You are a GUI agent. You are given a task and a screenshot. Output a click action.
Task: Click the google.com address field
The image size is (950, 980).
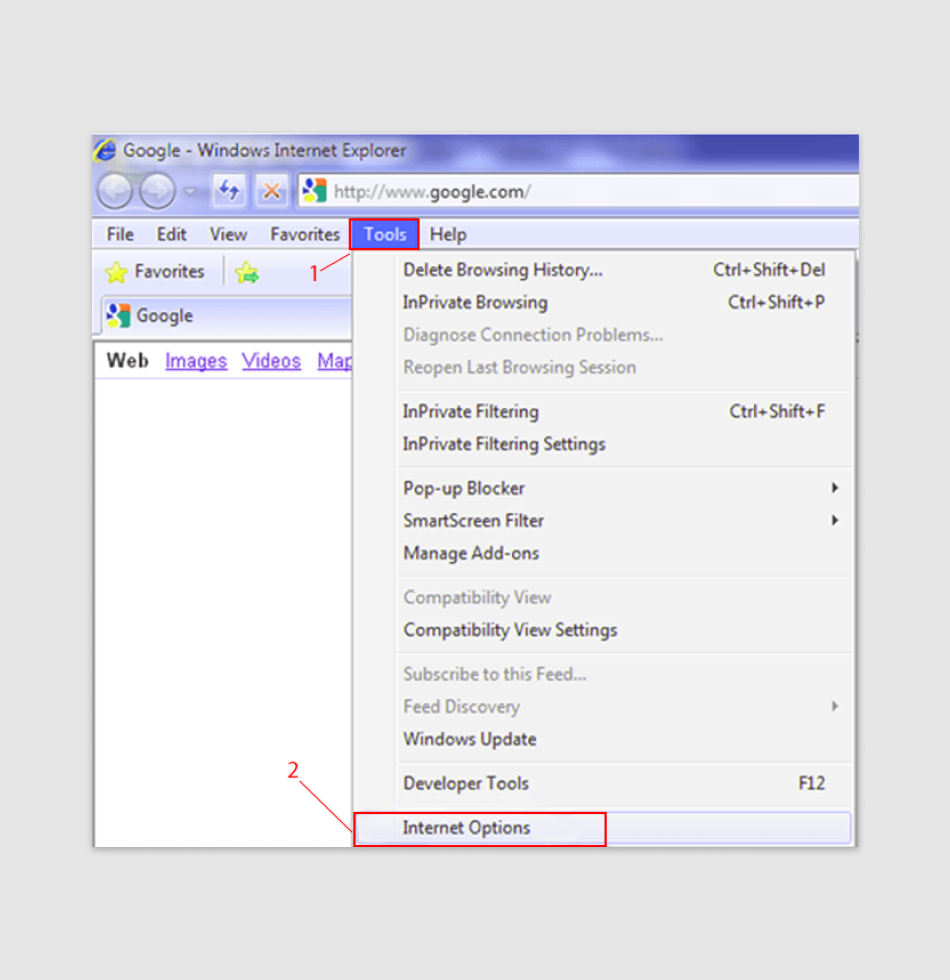coord(578,191)
